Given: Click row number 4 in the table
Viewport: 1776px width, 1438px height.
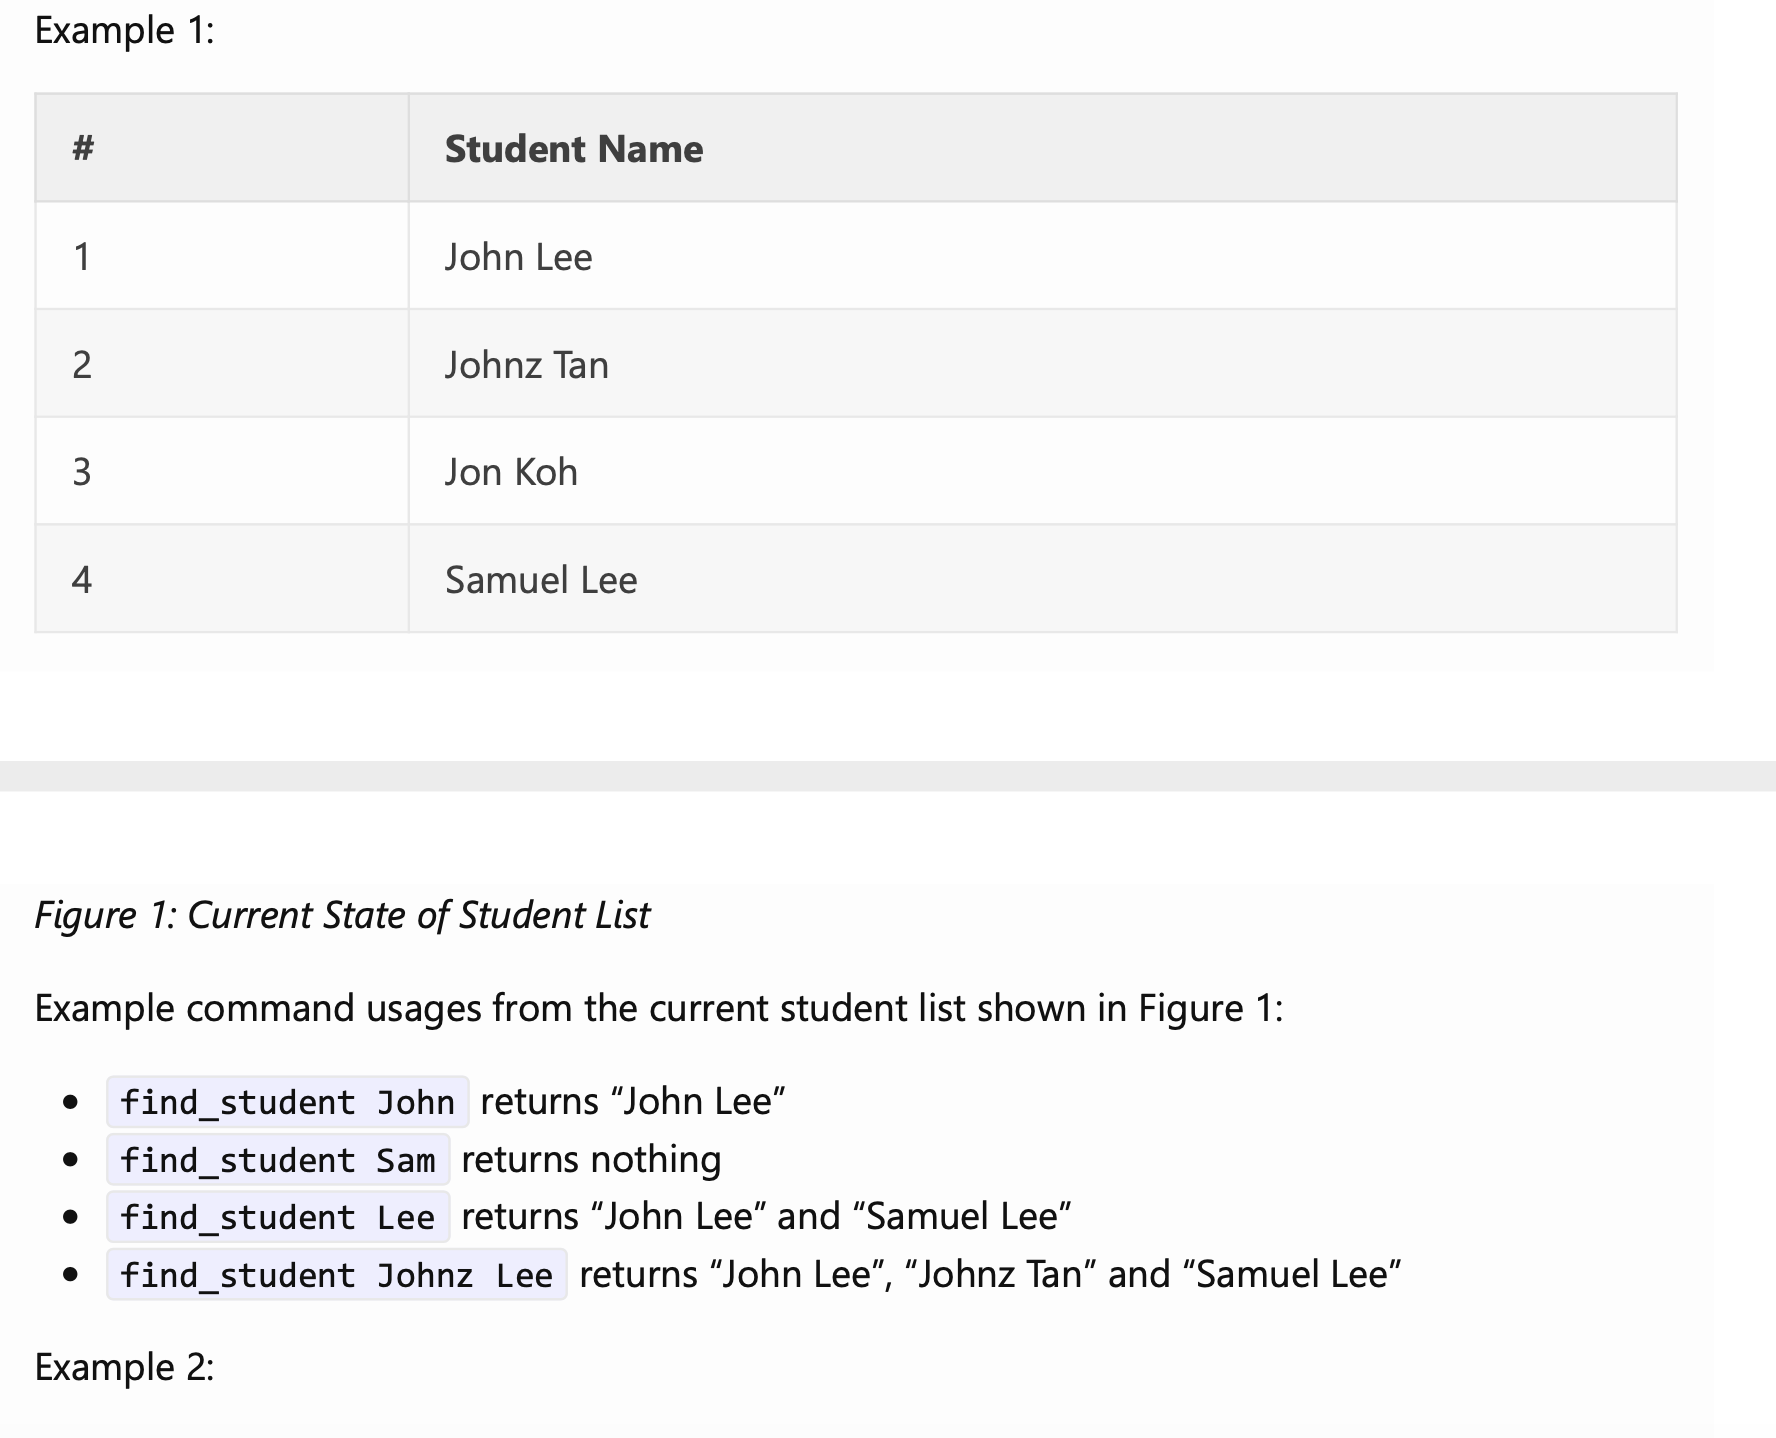Looking at the screenshot, I should pos(82,580).
